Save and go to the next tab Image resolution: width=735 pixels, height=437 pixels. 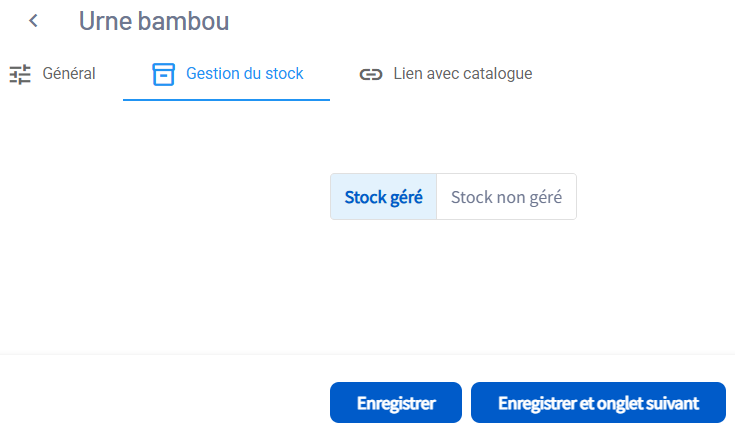point(597,403)
